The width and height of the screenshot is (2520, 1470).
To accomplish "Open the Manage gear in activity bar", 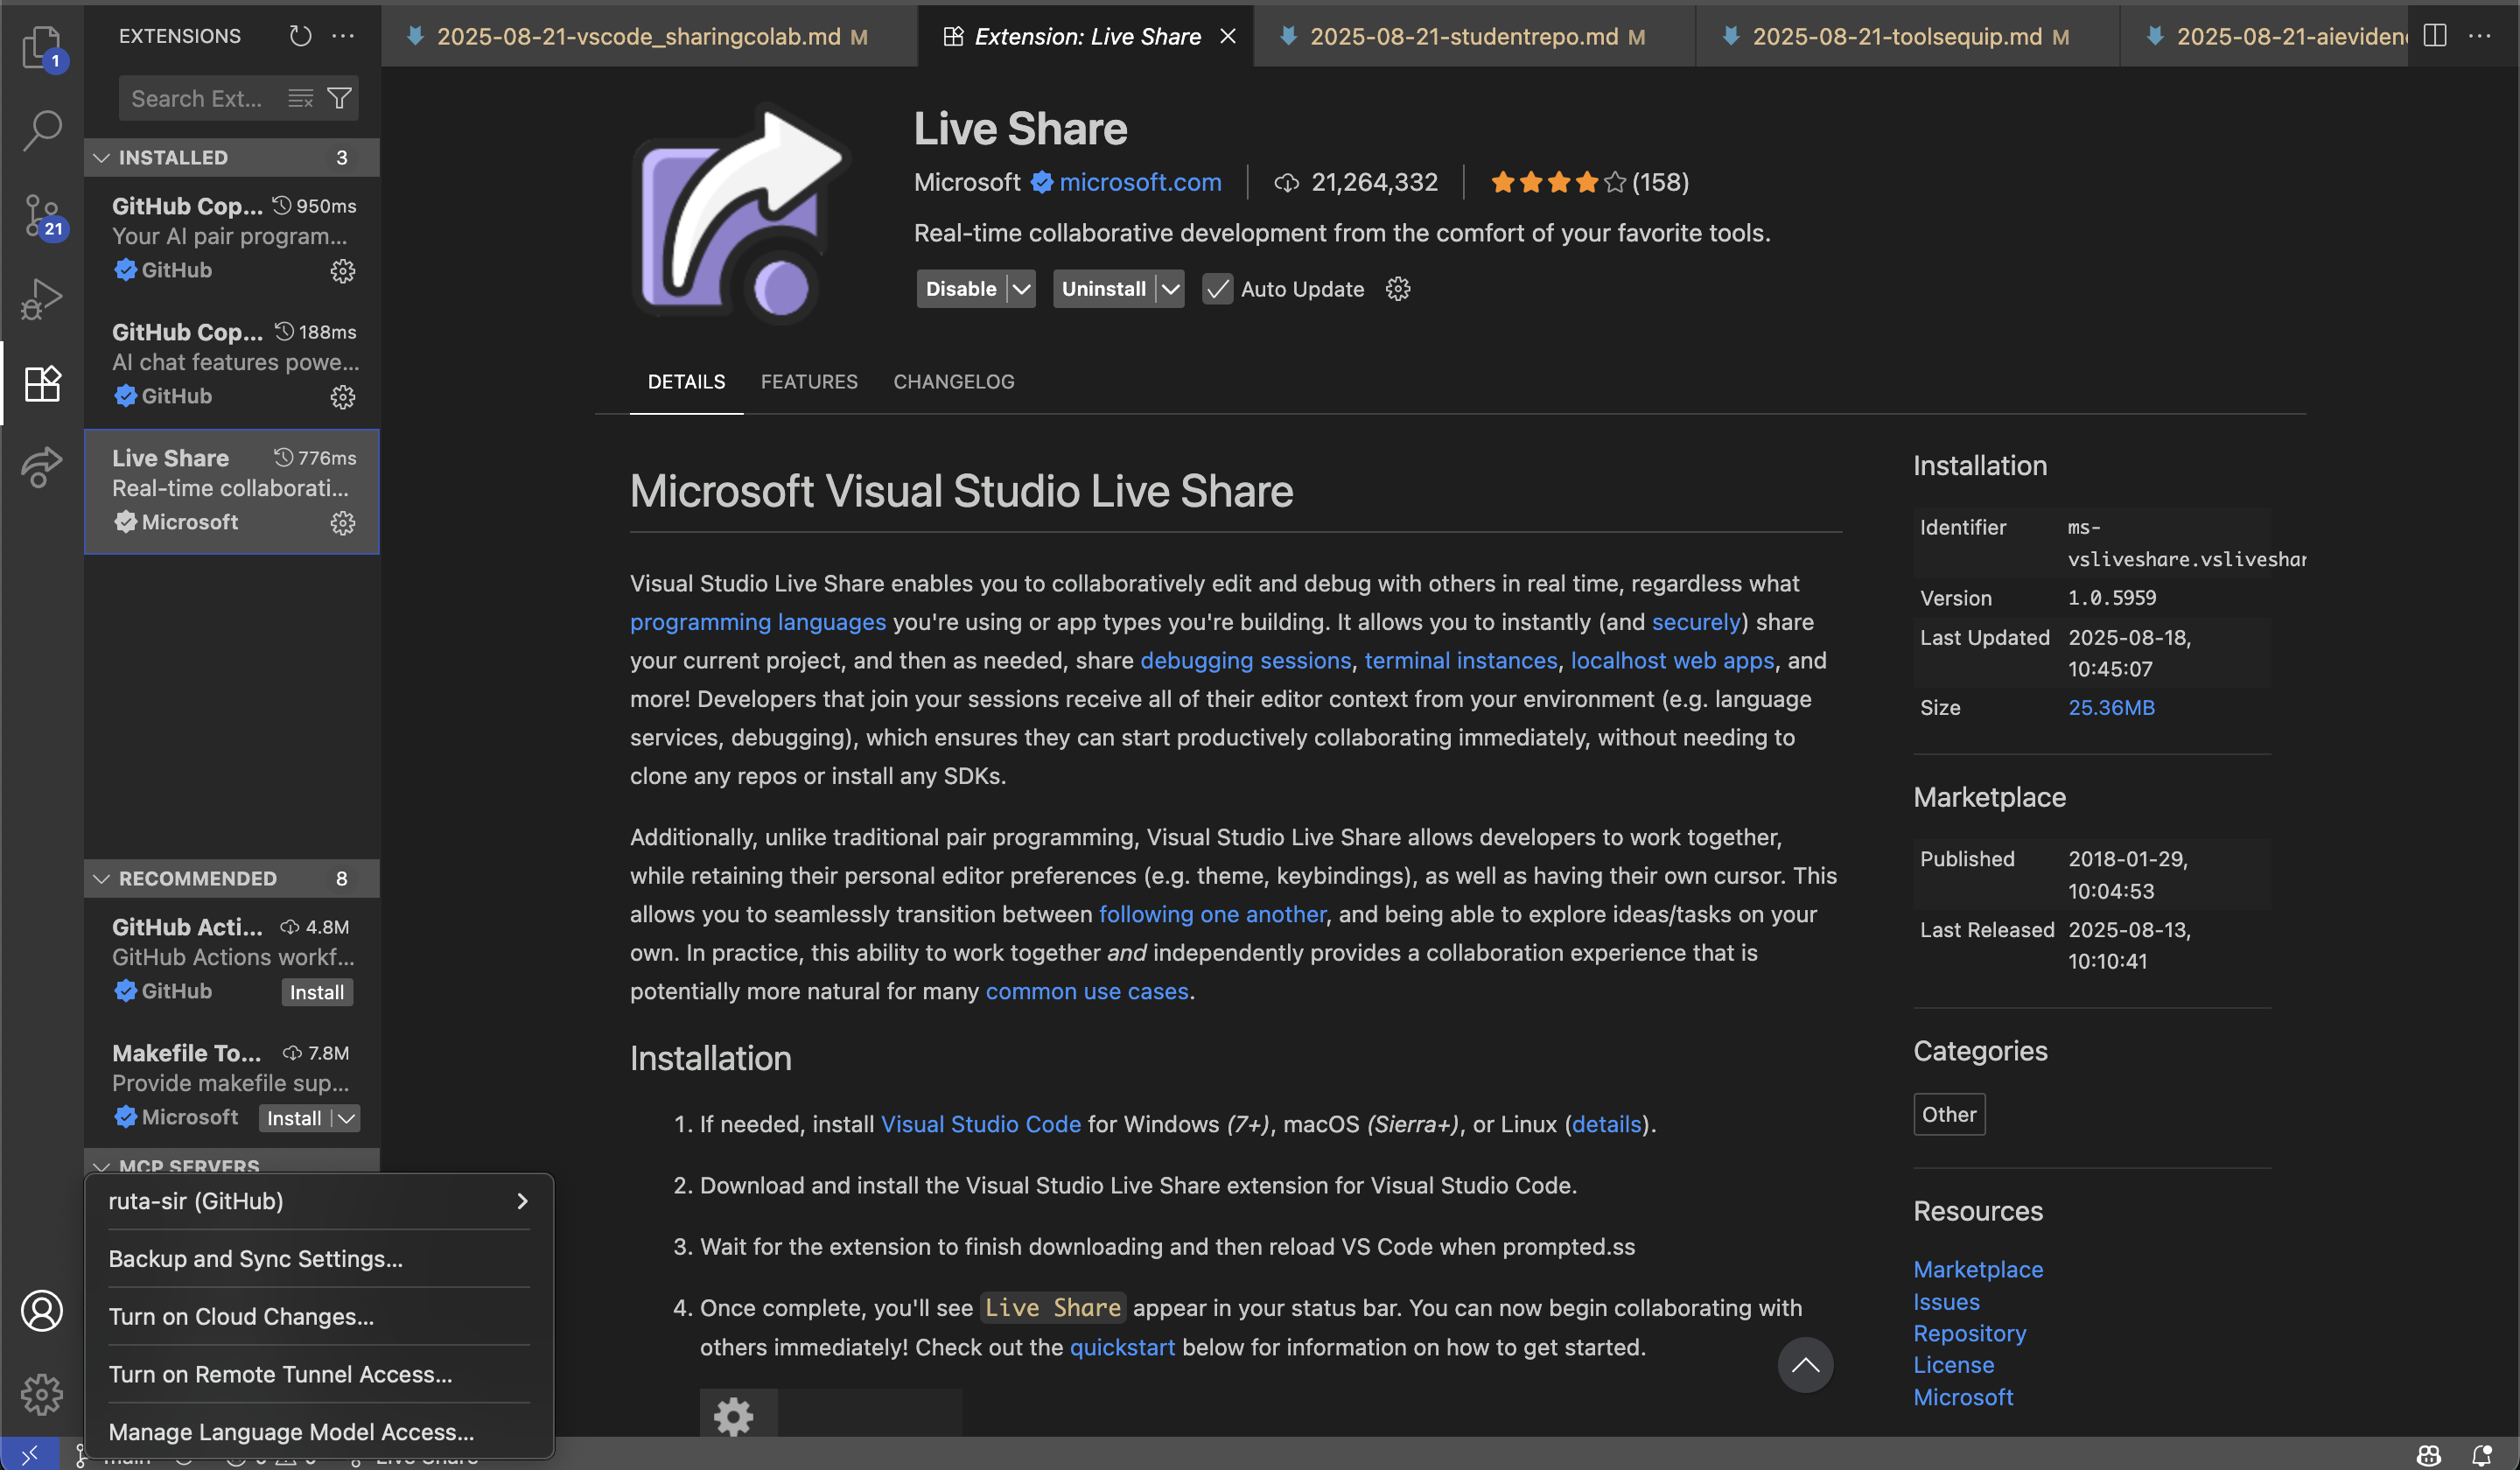I will (42, 1393).
